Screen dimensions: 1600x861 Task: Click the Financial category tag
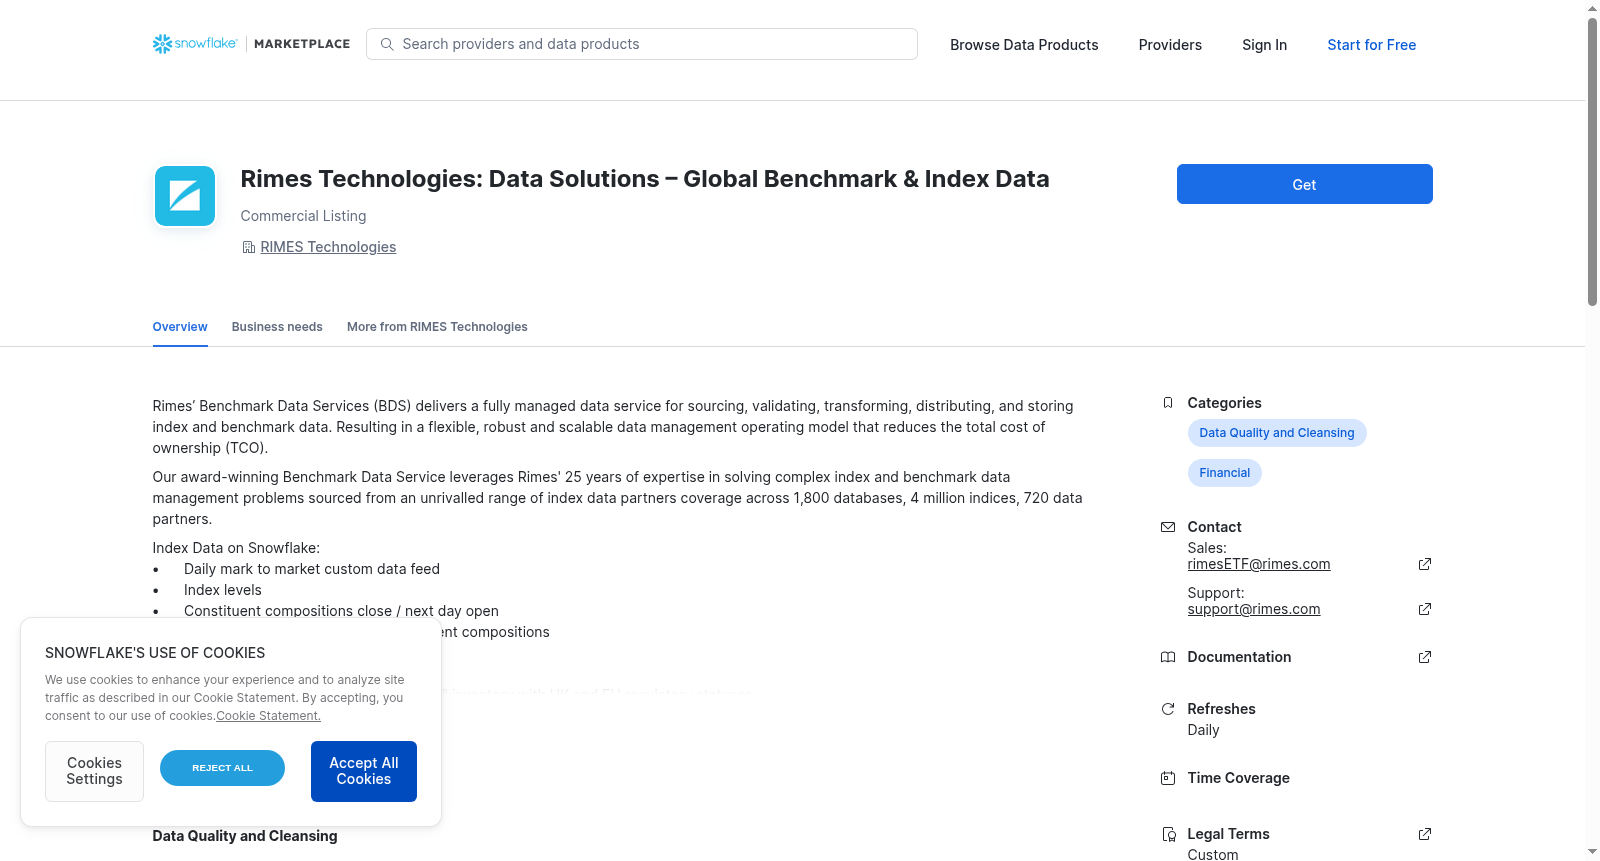tap(1224, 473)
